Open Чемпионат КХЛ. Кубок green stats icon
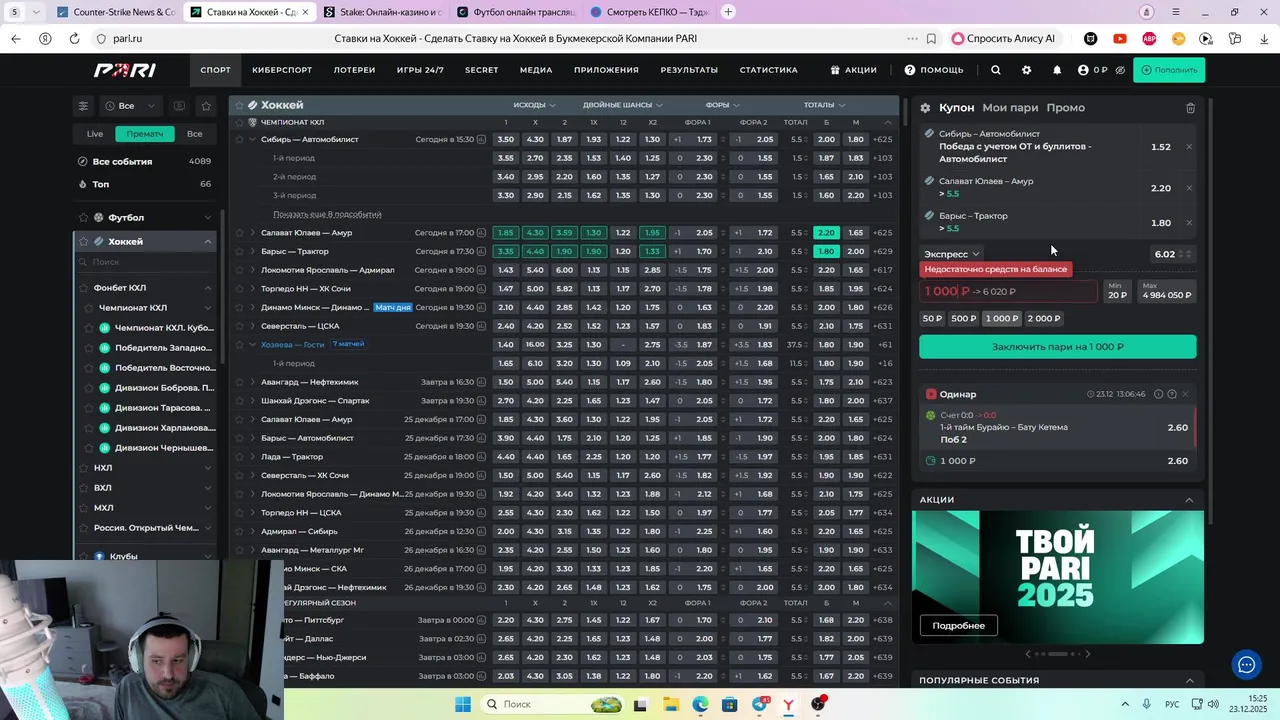This screenshot has width=1280, height=720. click(104, 328)
